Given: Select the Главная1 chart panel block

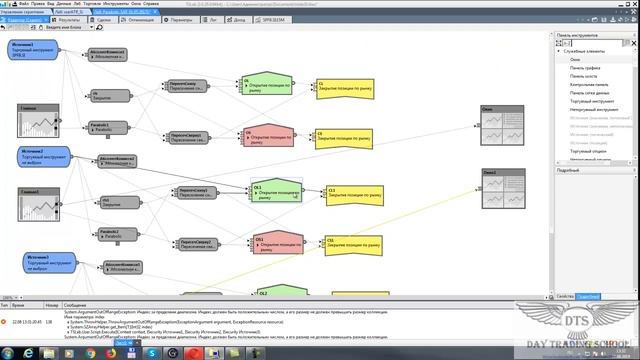Looking at the screenshot, I should point(39,204).
